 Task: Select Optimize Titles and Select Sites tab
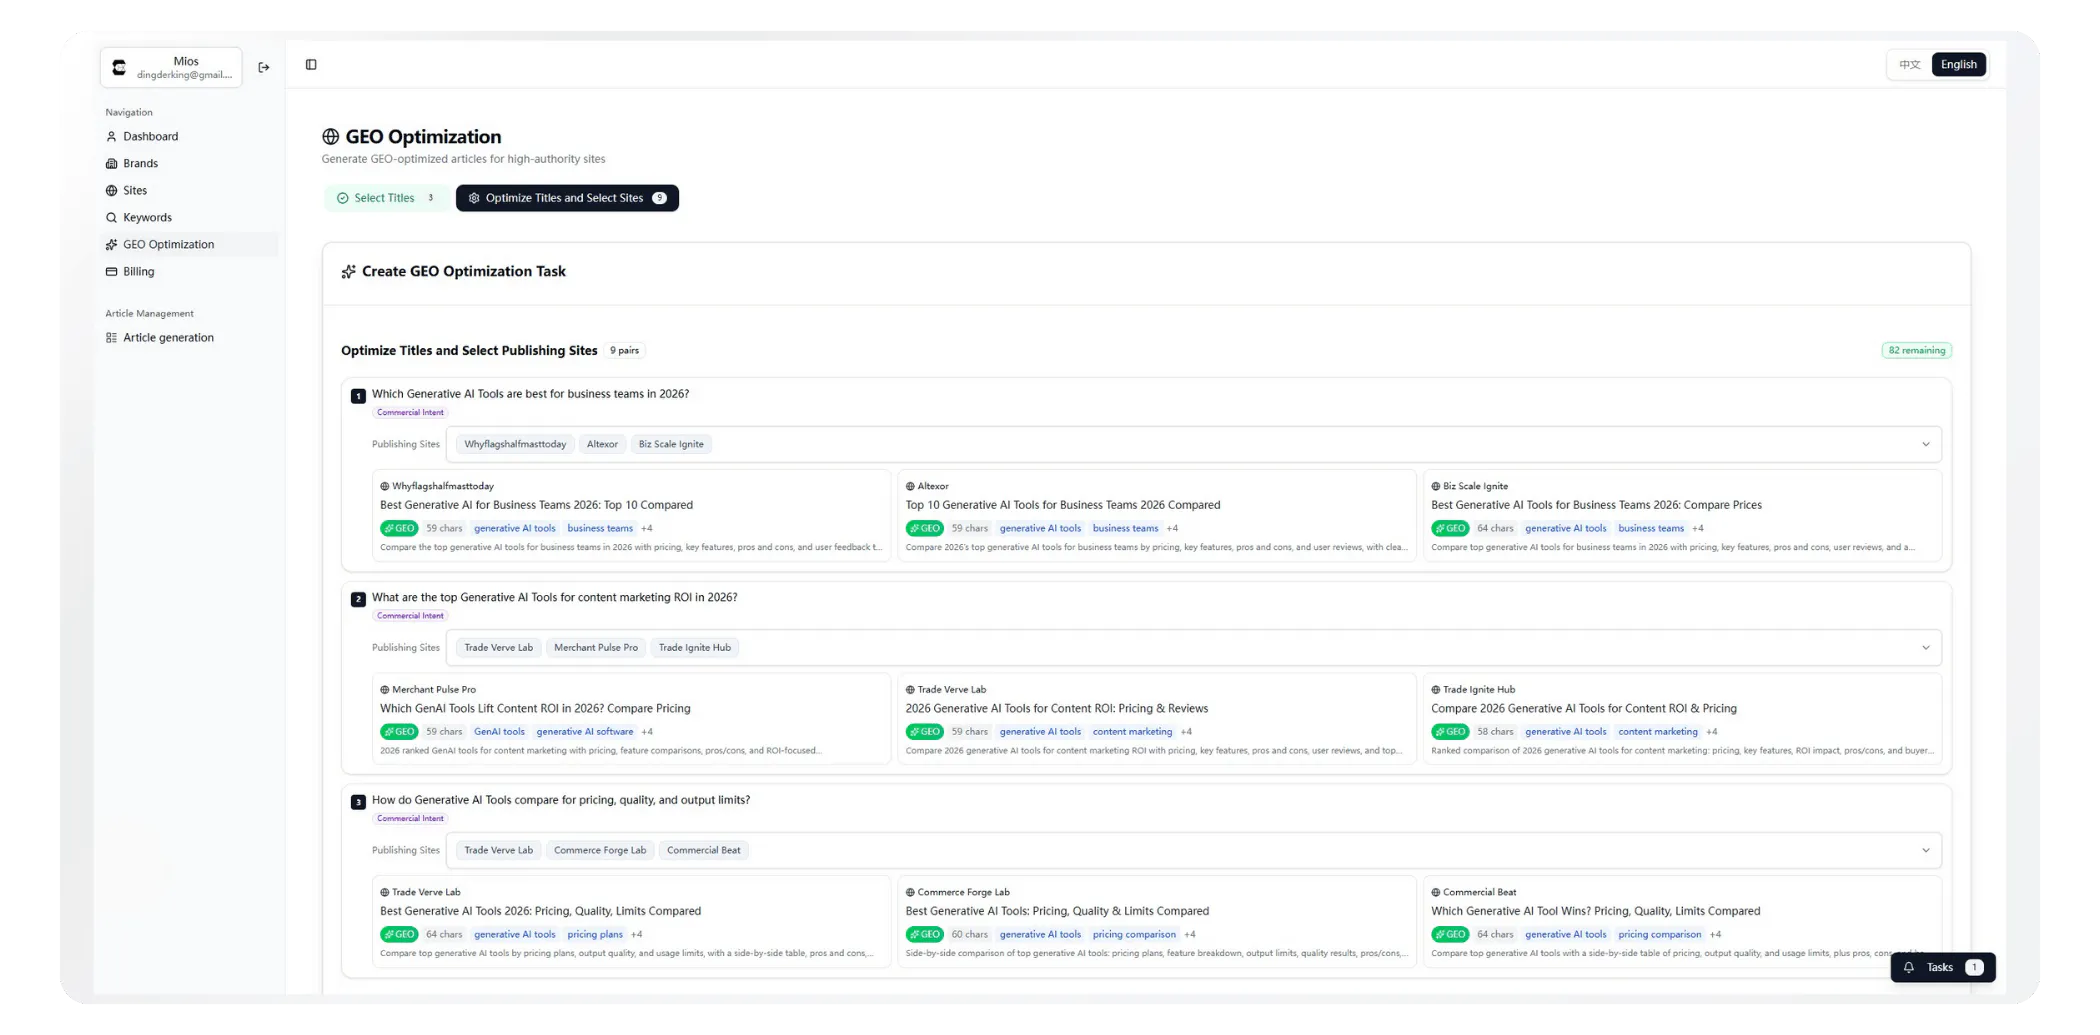tap(567, 198)
